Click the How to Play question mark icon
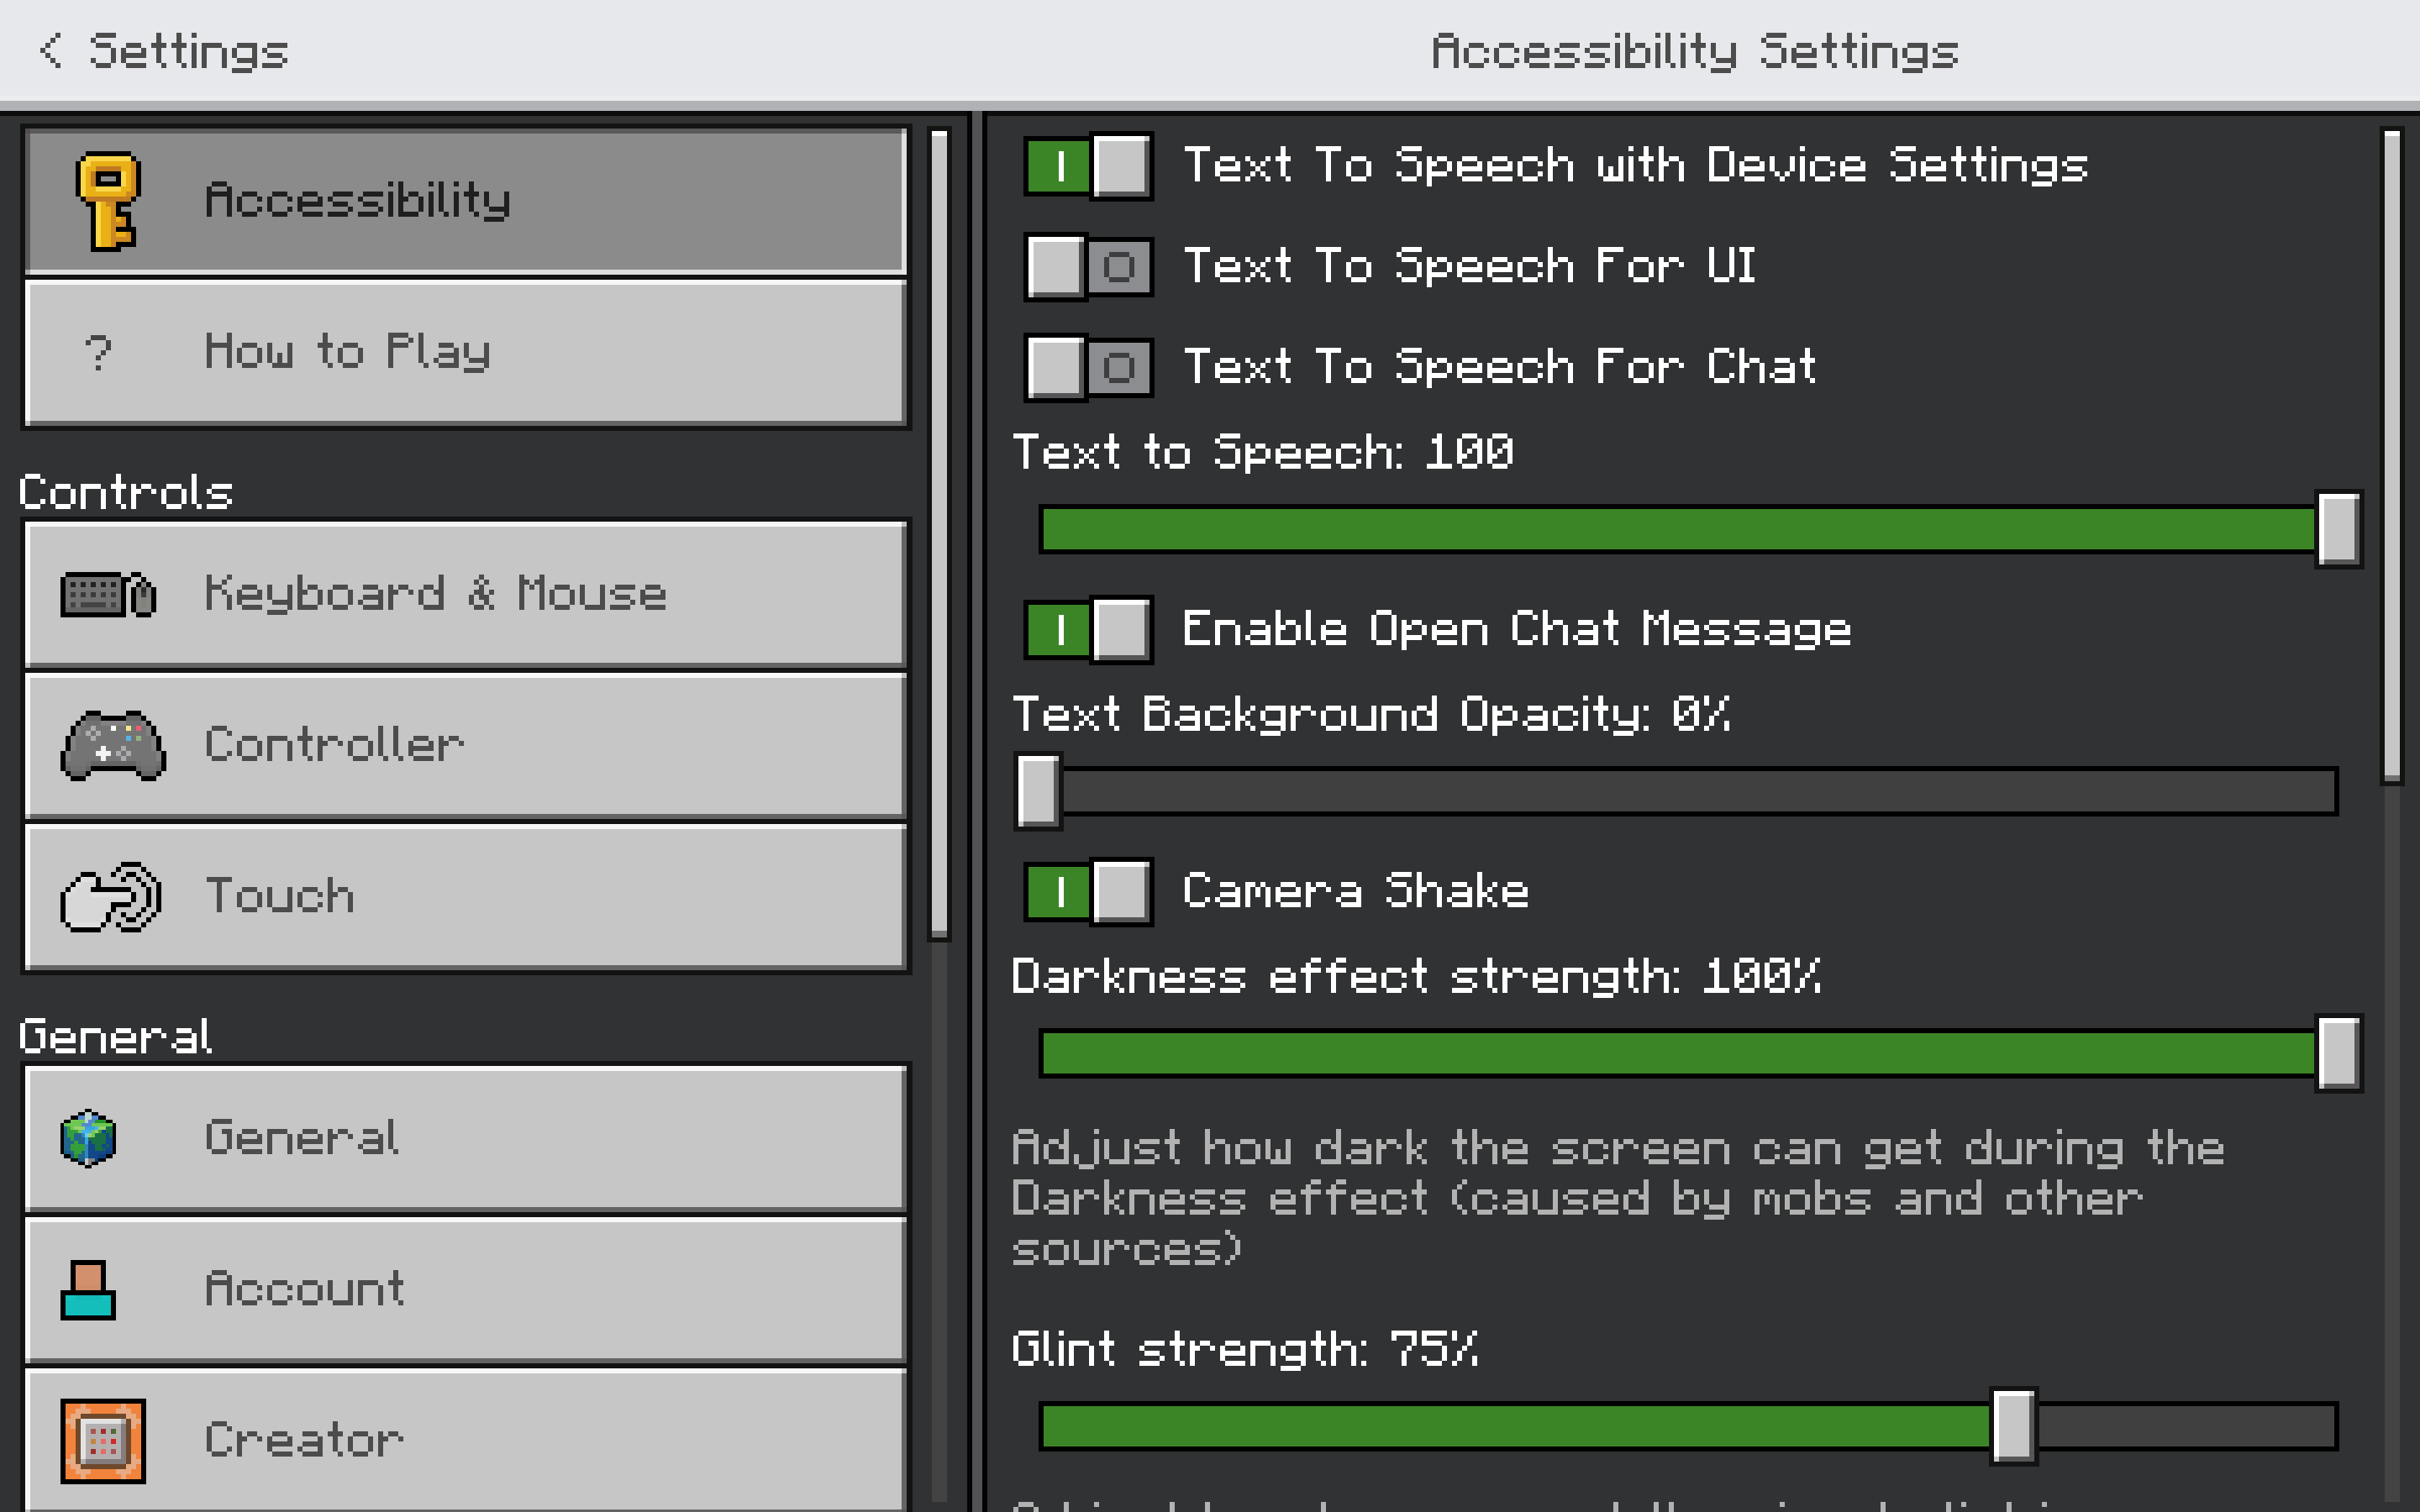Viewport: 2420px width, 1512px height. point(97,352)
